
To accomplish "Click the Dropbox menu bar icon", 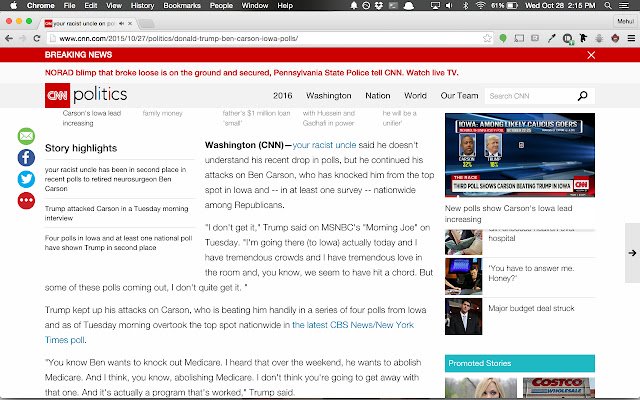I will tap(379, 5).
